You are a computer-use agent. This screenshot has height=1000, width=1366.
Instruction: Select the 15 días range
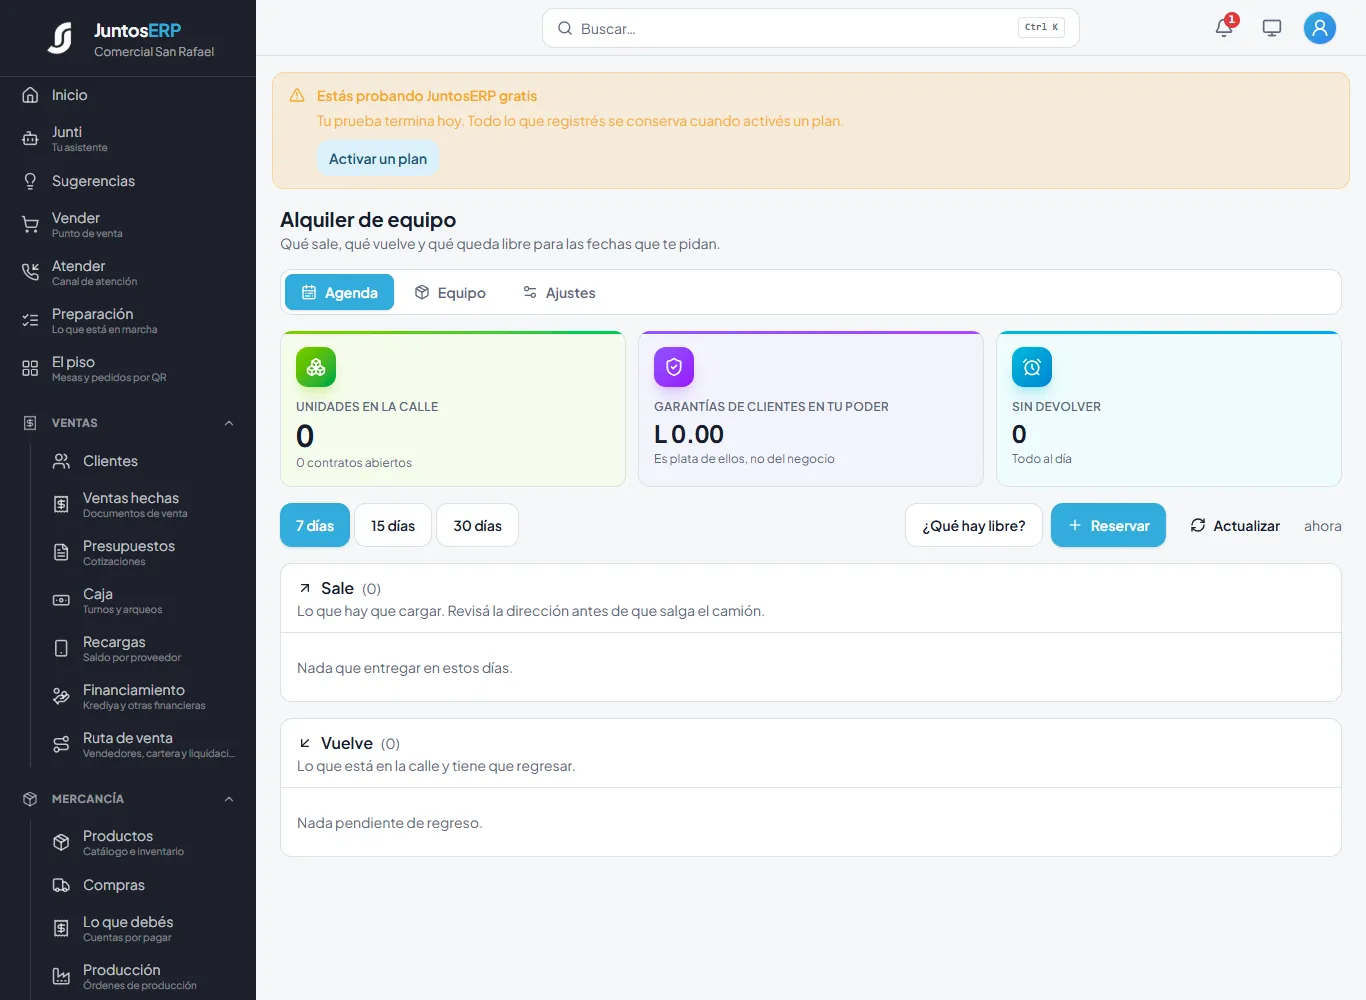[x=393, y=525]
